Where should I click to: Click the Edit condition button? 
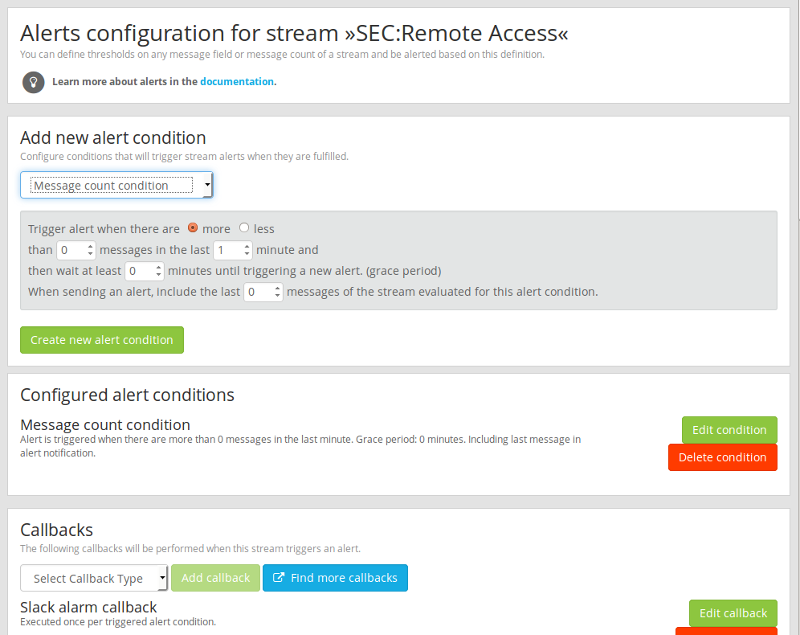tap(729, 430)
